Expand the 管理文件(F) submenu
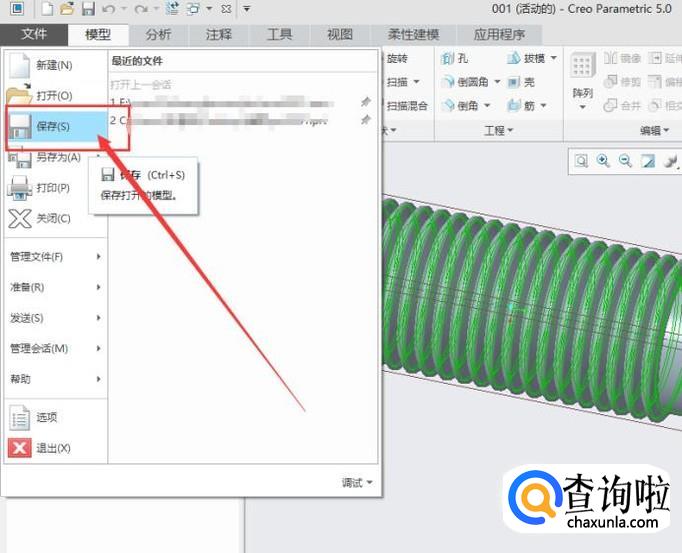This screenshot has height=553, width=682. click(x=55, y=257)
